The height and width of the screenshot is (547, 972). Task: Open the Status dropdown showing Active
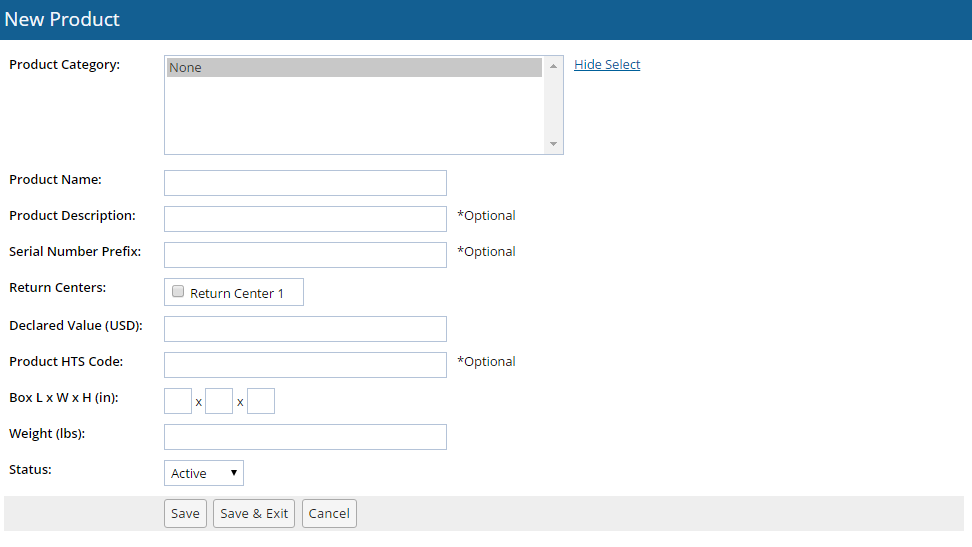click(x=203, y=473)
